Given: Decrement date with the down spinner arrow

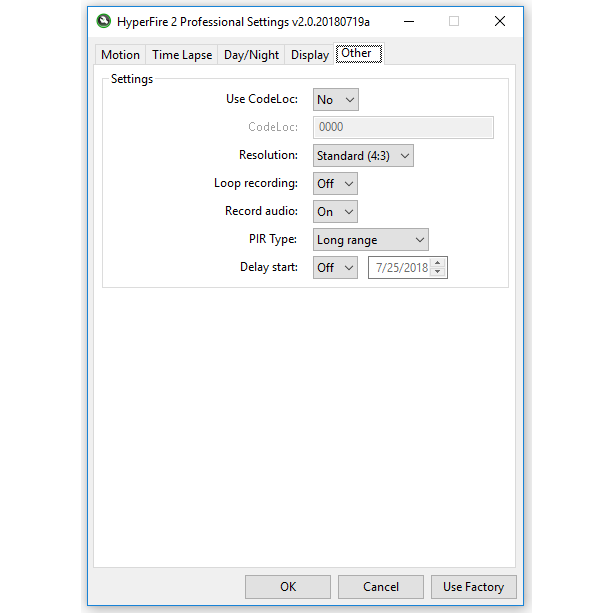Looking at the screenshot, I should pos(437,272).
